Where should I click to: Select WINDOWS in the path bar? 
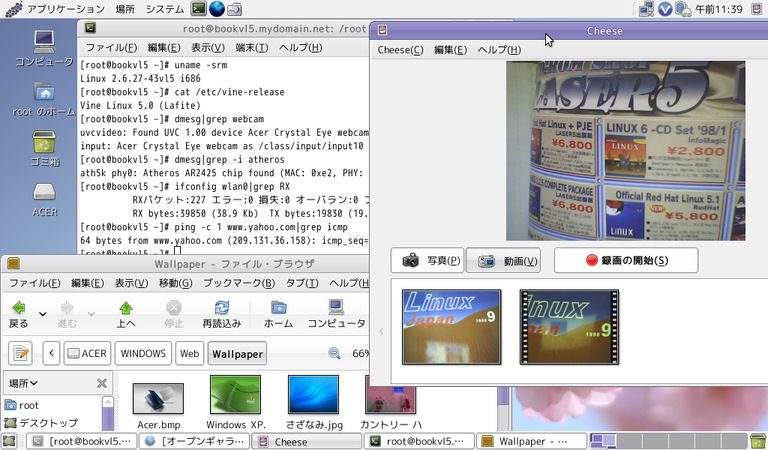(143, 353)
